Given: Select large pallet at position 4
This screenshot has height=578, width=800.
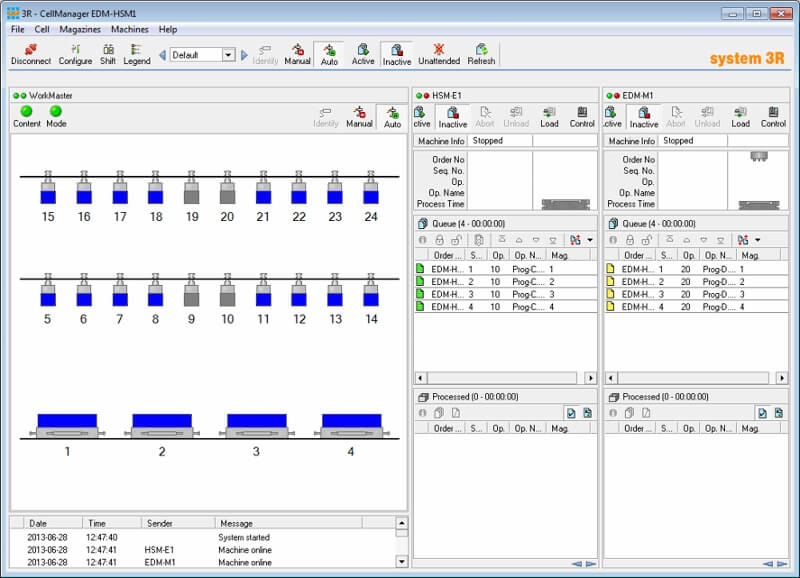Looking at the screenshot, I should [x=352, y=425].
